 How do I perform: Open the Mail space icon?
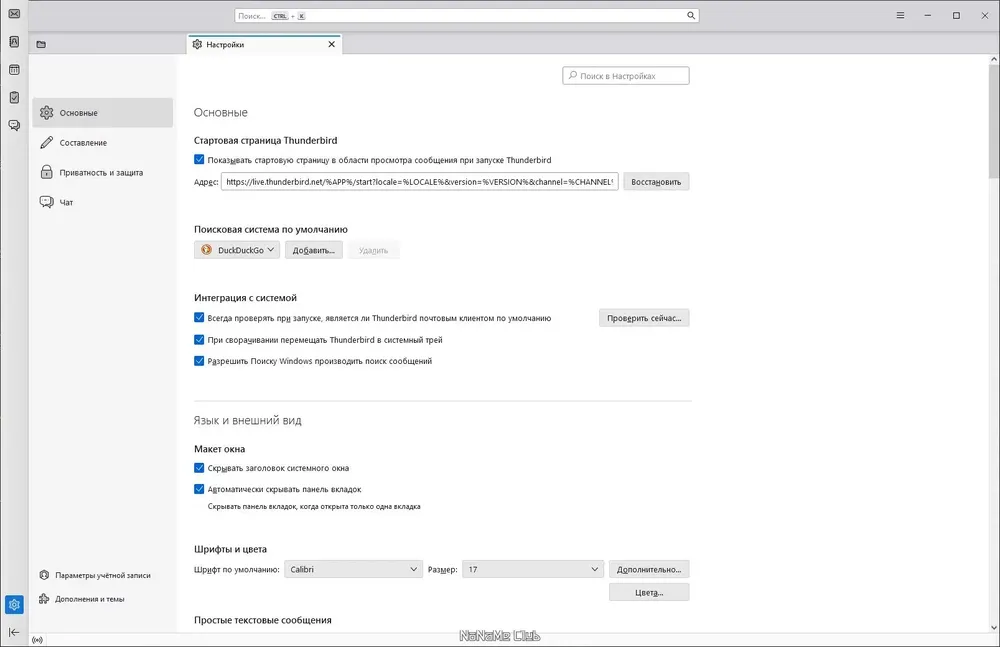(x=14, y=13)
